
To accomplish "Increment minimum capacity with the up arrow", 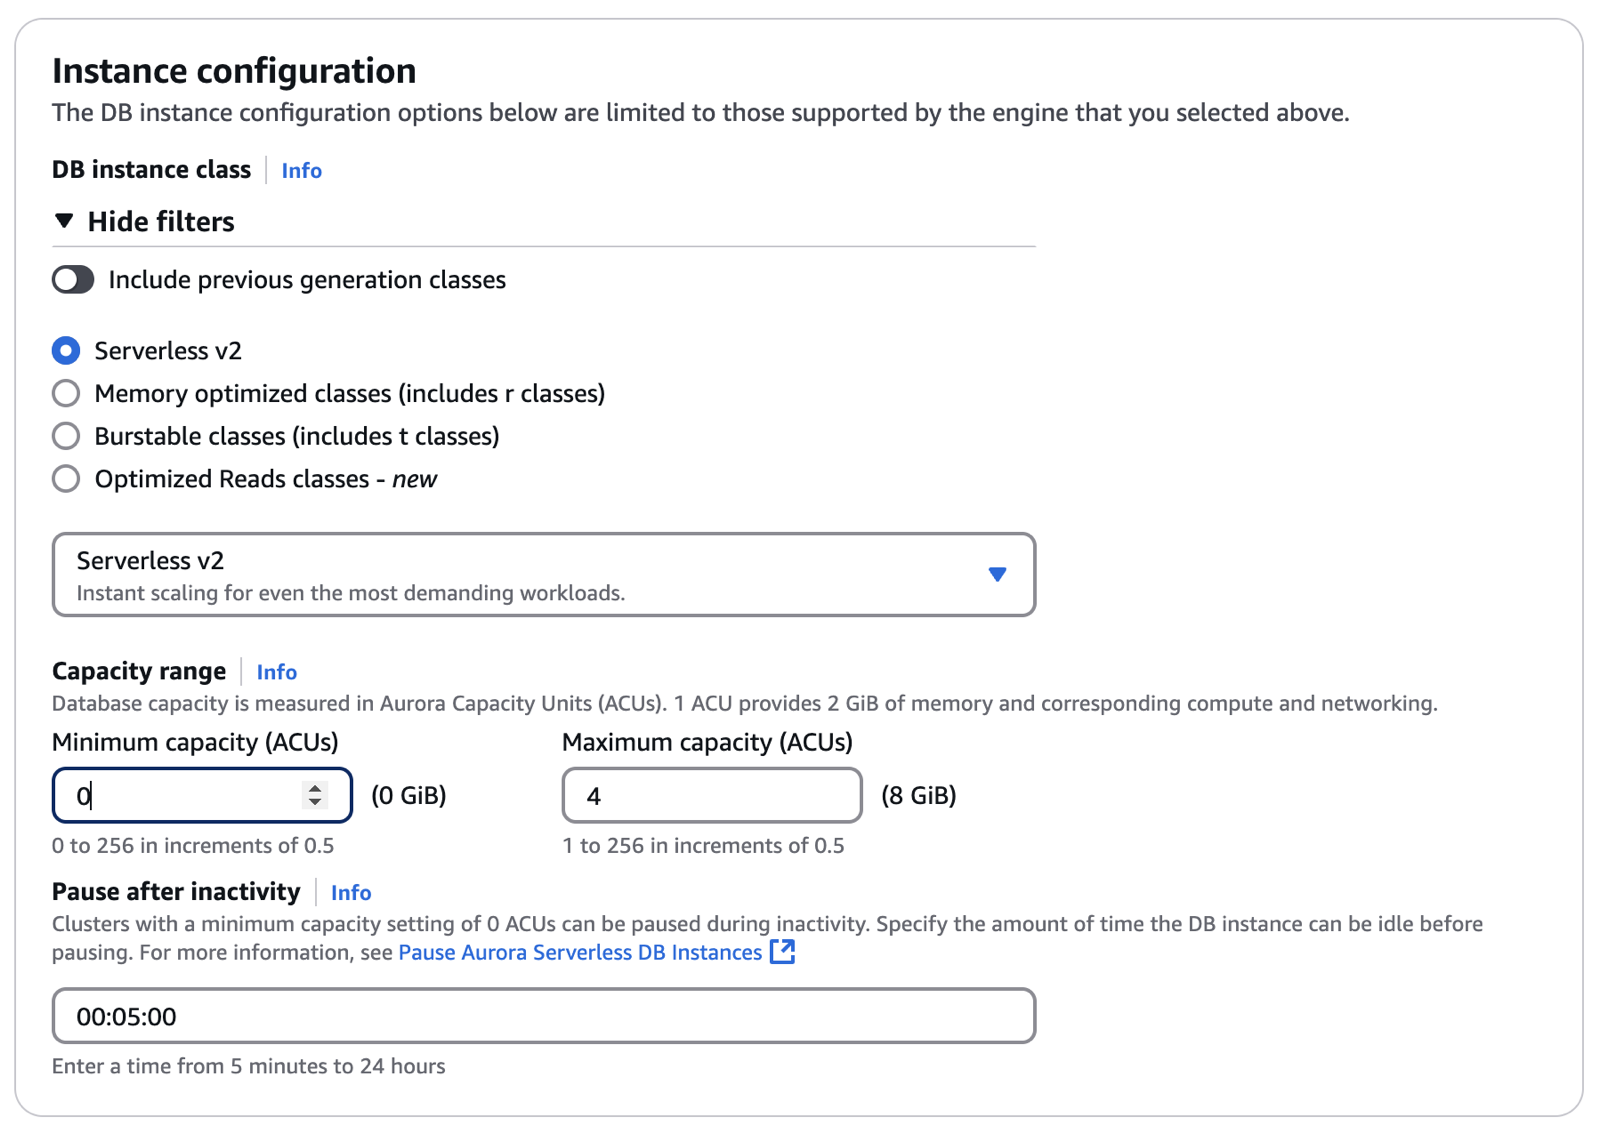I will [315, 788].
